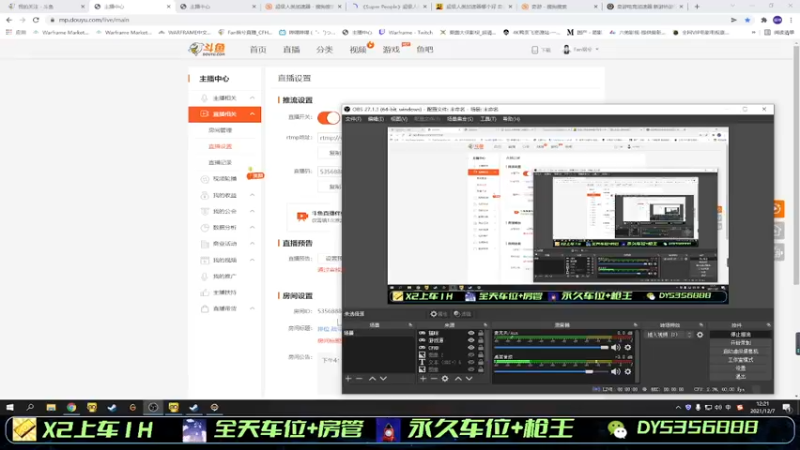
Task: Click the Chrome icon in the taskbar
Action: [x=71, y=407]
